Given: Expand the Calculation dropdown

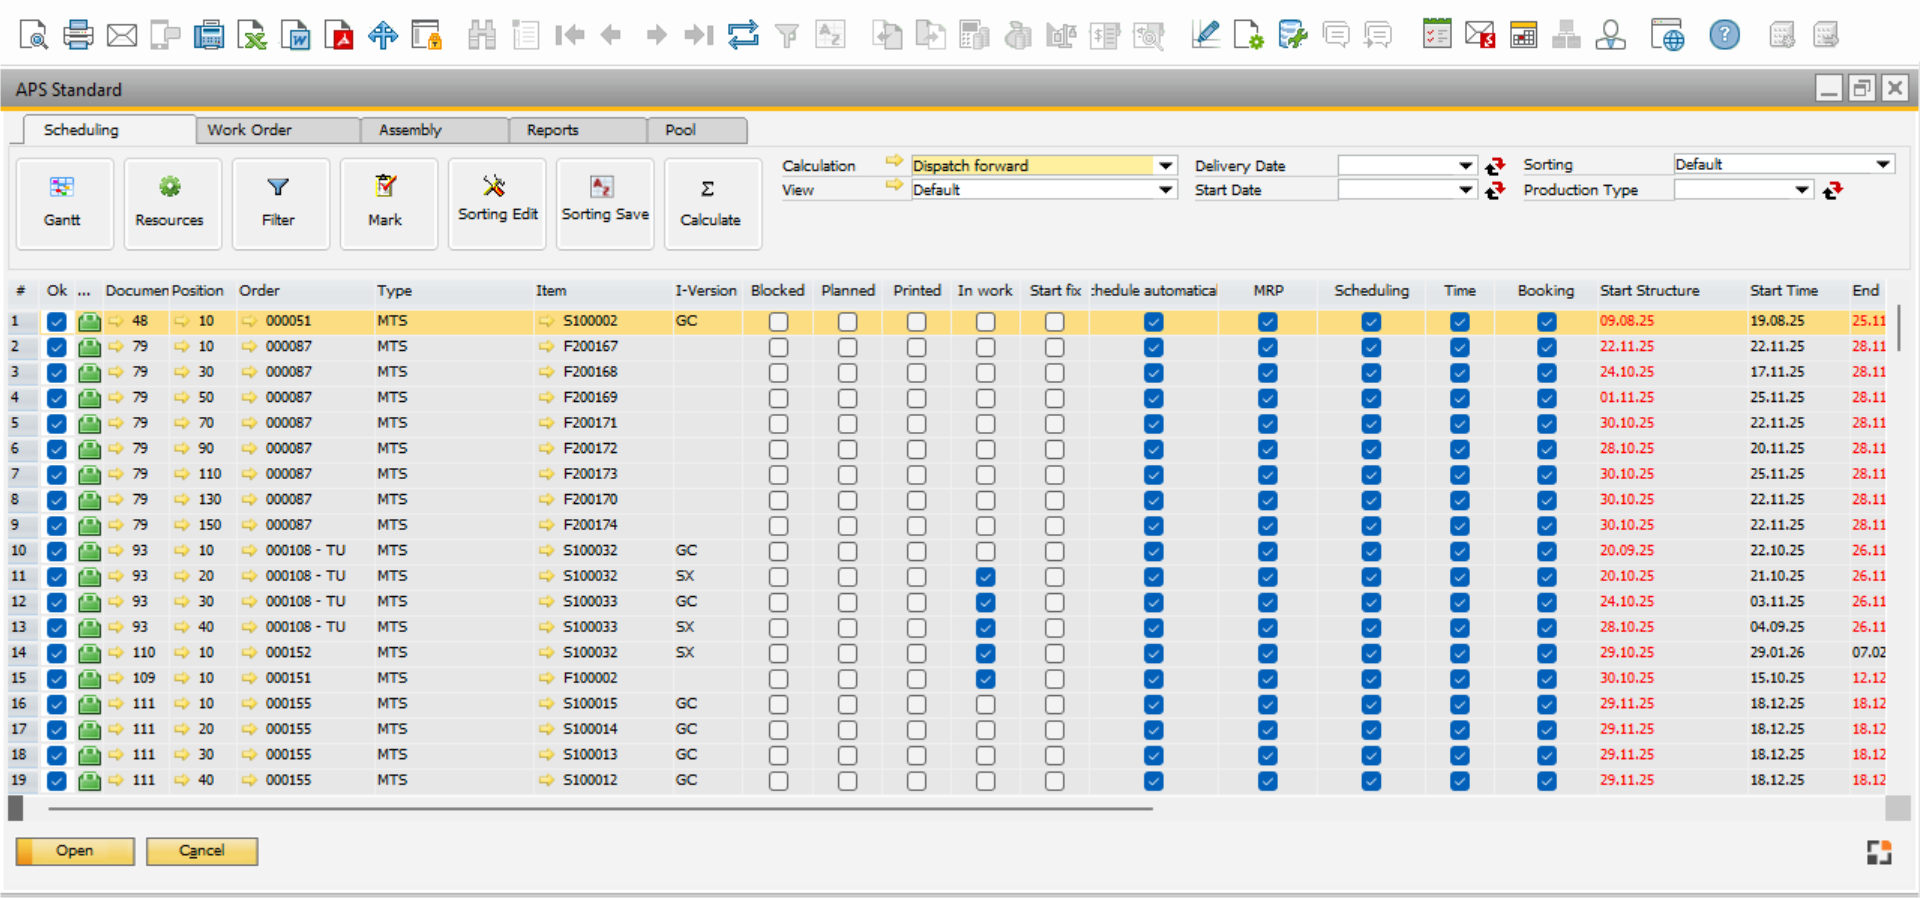Looking at the screenshot, I should [1165, 166].
